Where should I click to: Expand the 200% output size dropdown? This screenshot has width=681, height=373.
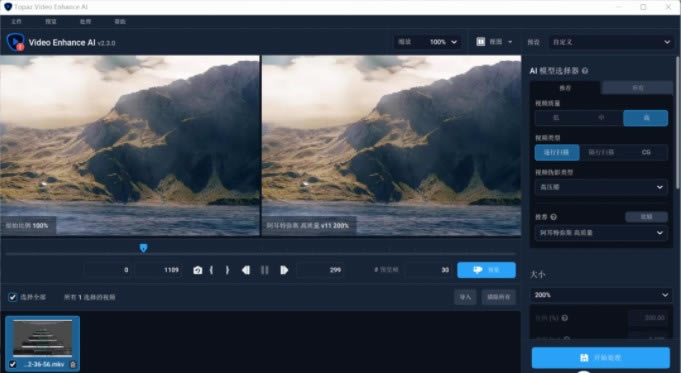[x=601, y=295]
